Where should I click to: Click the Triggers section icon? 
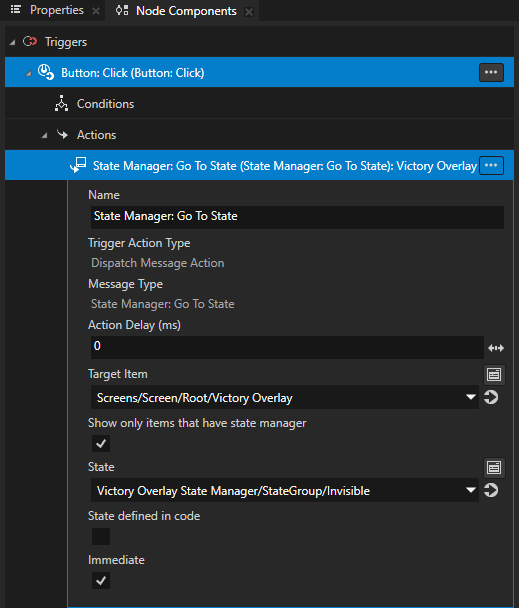tap(30, 41)
